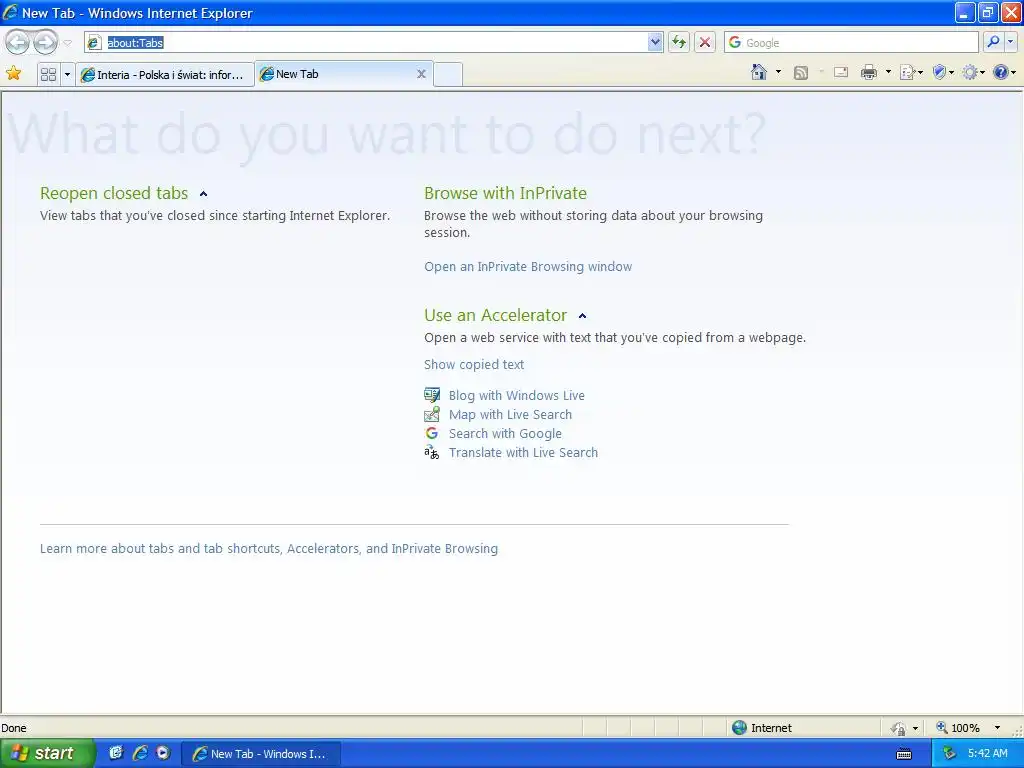Open the security status dropdown arrow
This screenshot has height=768, width=1024.
pos(915,728)
